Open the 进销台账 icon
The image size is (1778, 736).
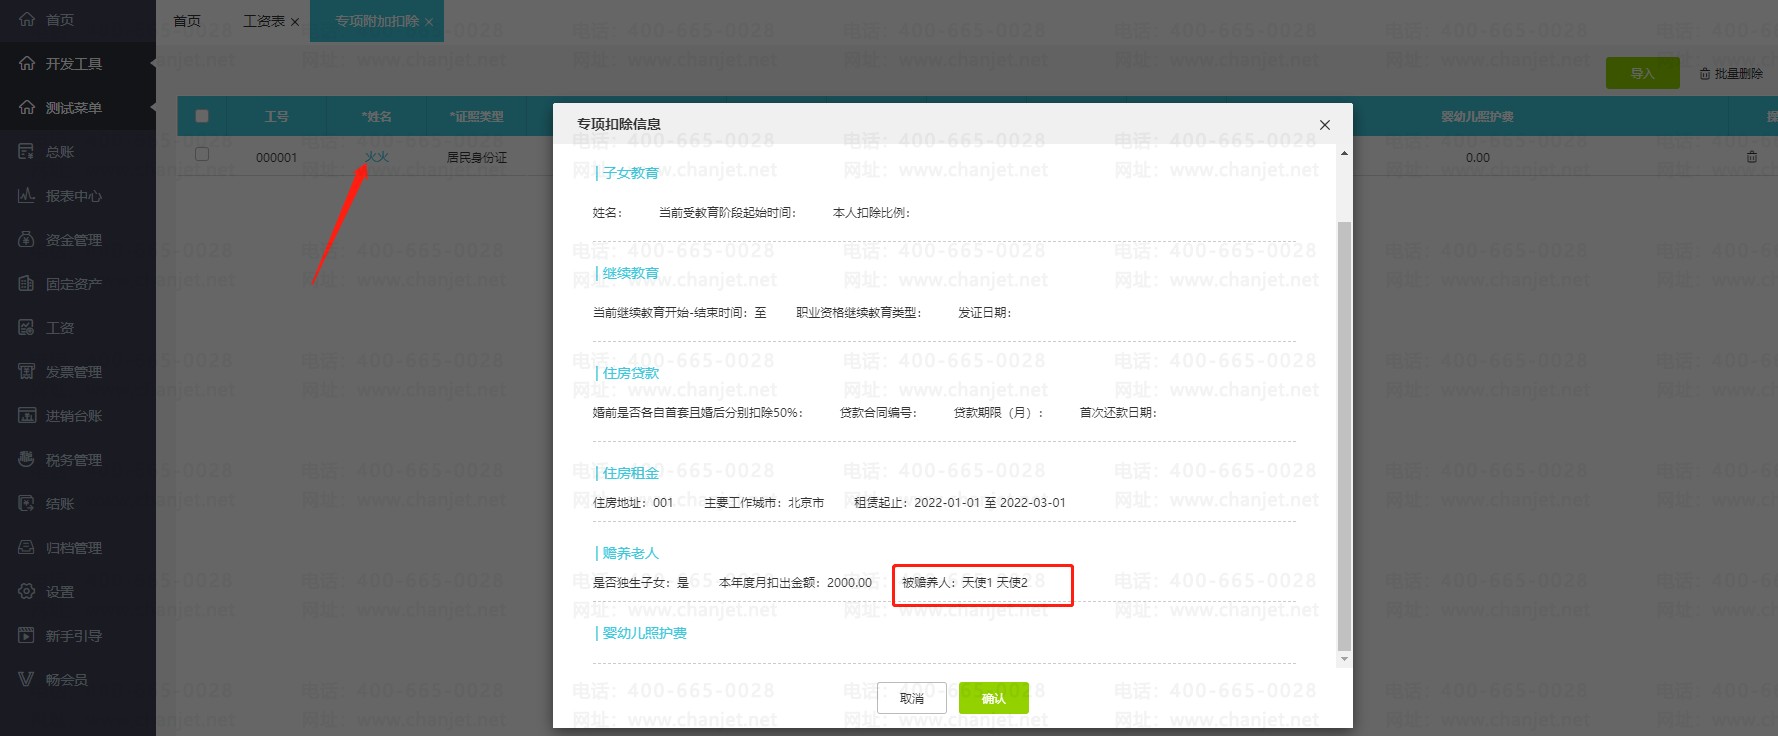pos(27,416)
